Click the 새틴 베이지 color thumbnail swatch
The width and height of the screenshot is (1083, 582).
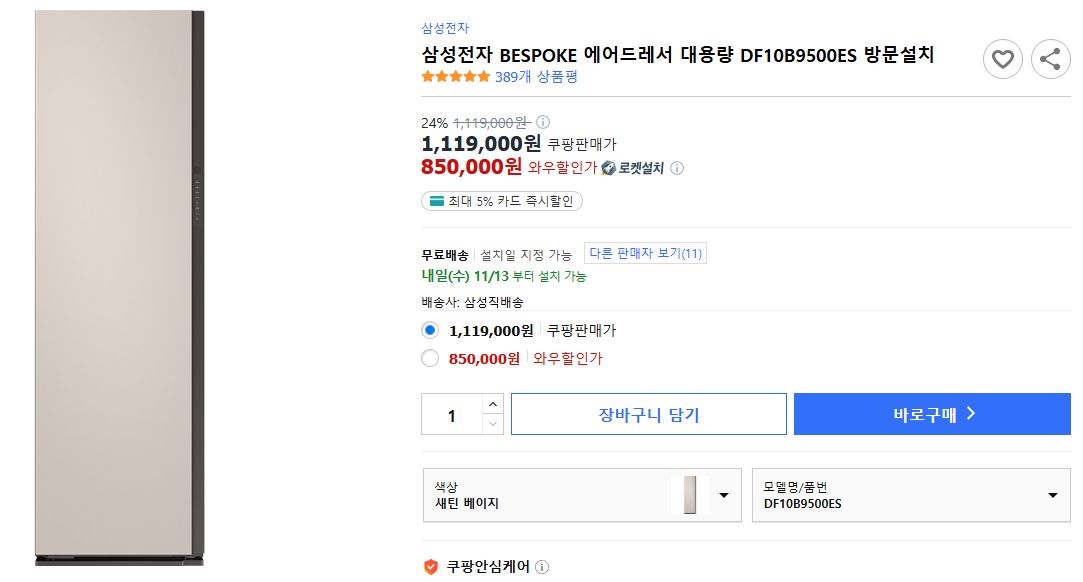click(689, 494)
